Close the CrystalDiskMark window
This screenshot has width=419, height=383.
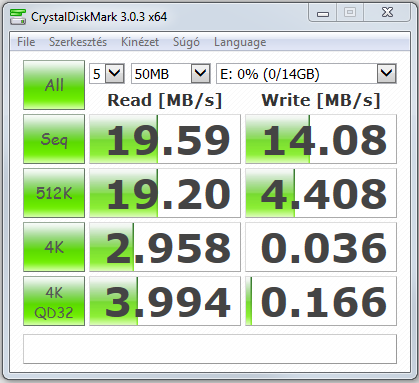coord(387,13)
